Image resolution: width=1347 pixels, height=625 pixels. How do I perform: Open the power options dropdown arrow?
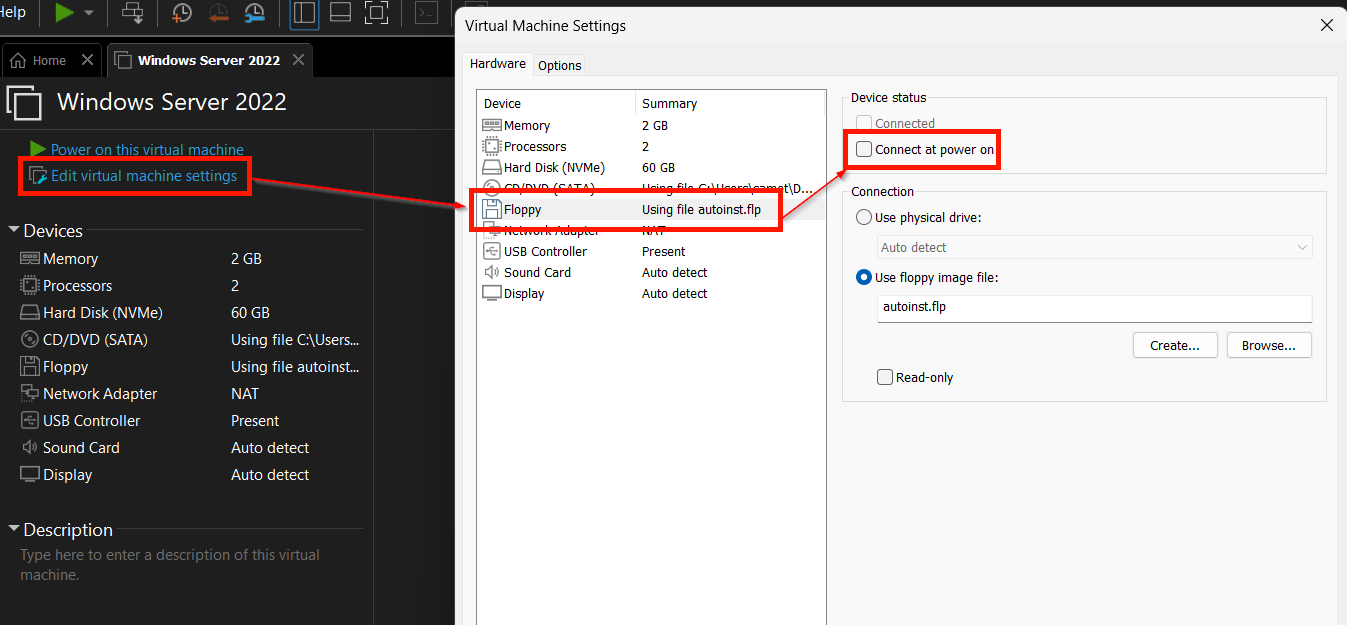pyautogui.click(x=89, y=13)
